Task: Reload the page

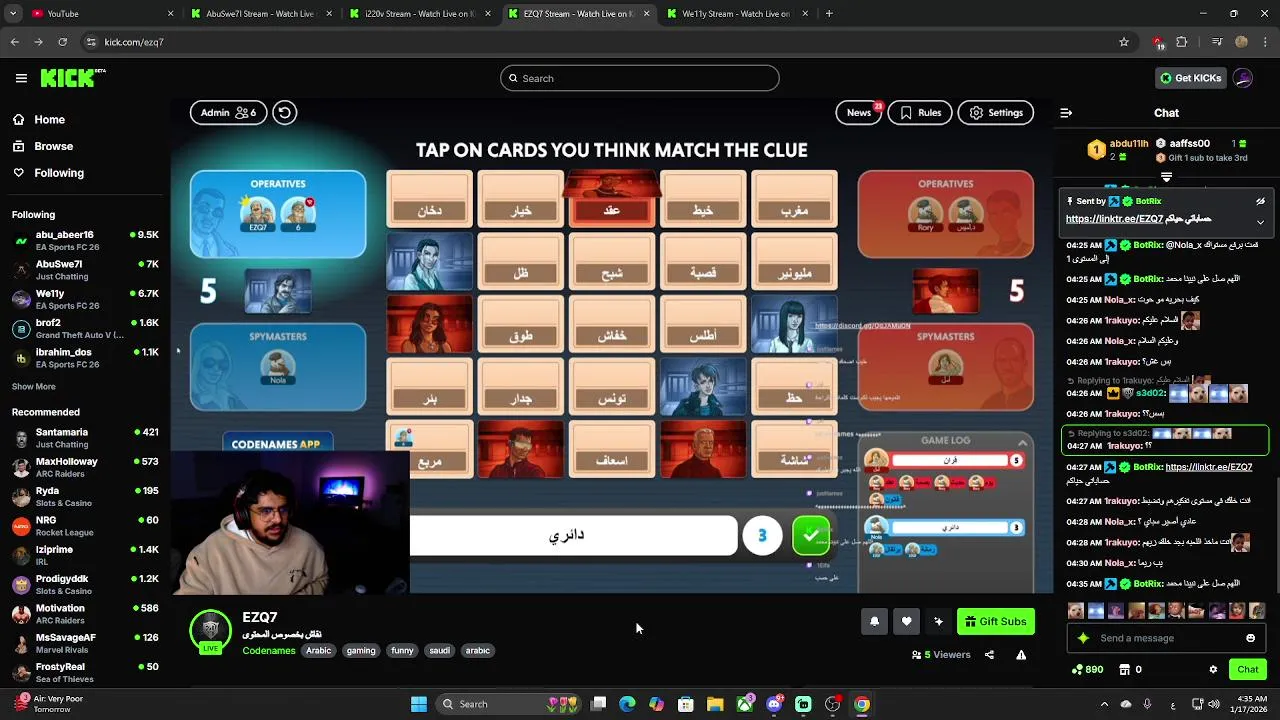Action: [x=62, y=42]
